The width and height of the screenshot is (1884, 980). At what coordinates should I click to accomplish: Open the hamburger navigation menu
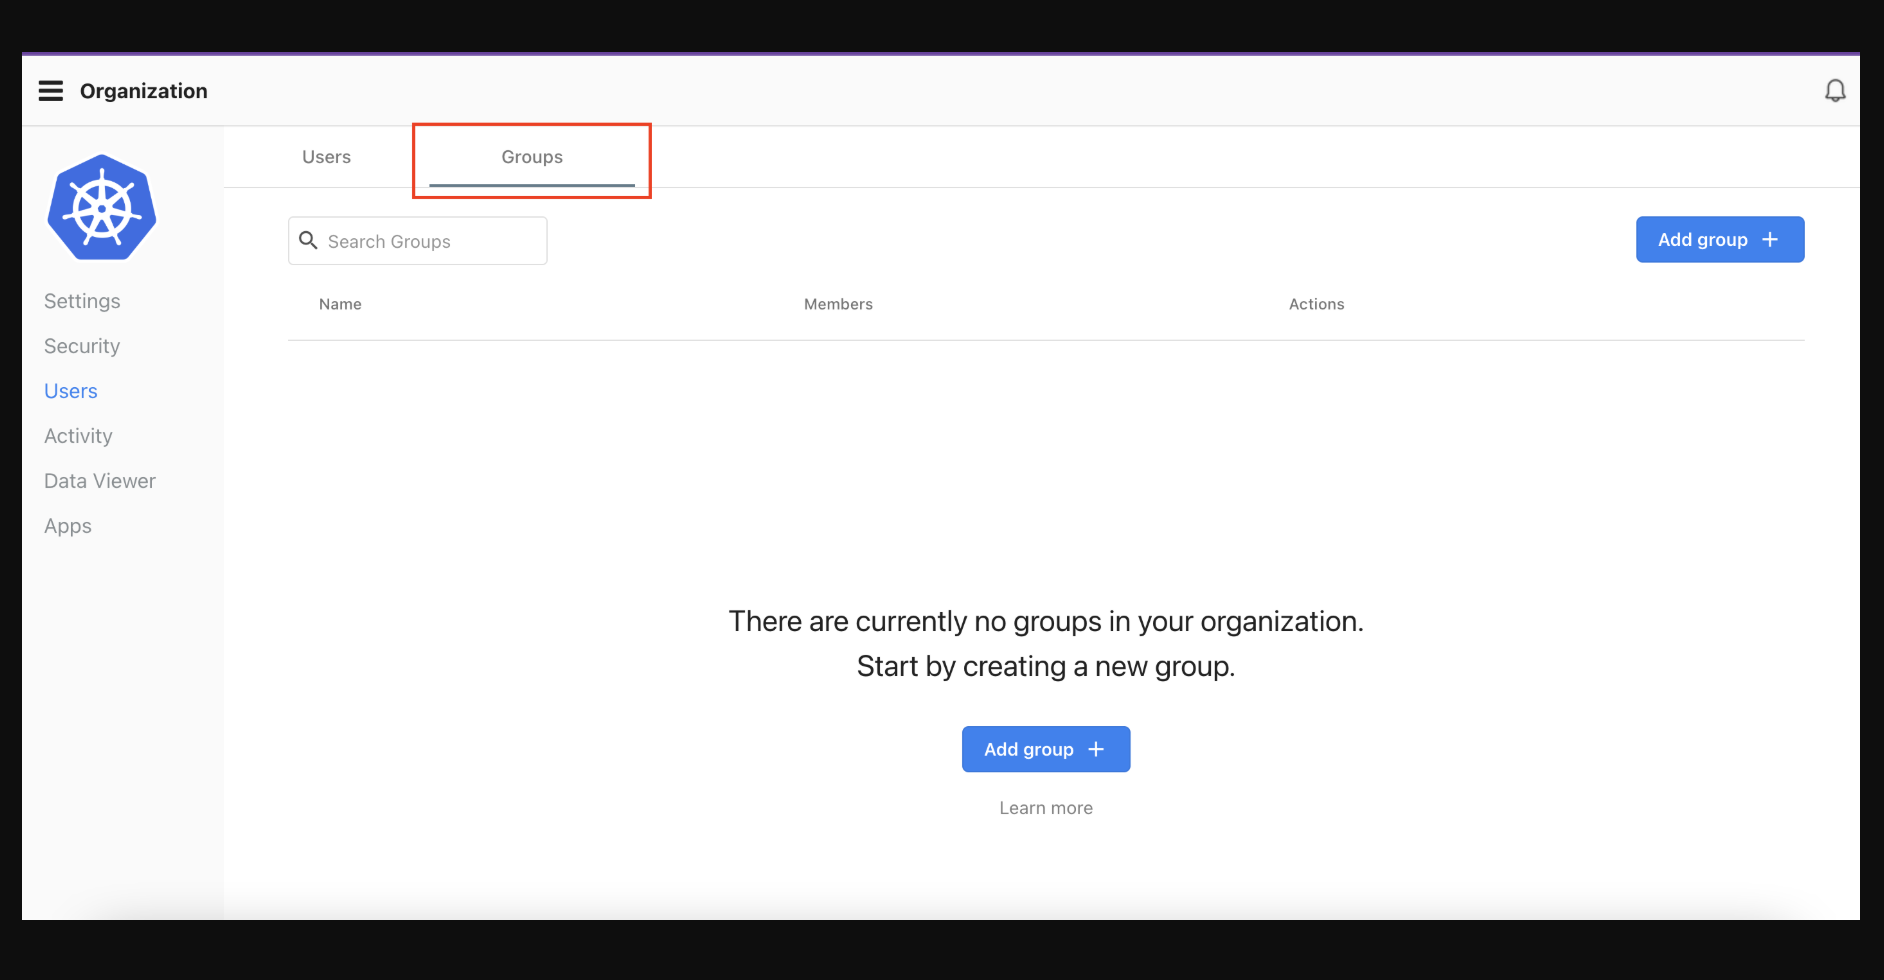tap(51, 91)
